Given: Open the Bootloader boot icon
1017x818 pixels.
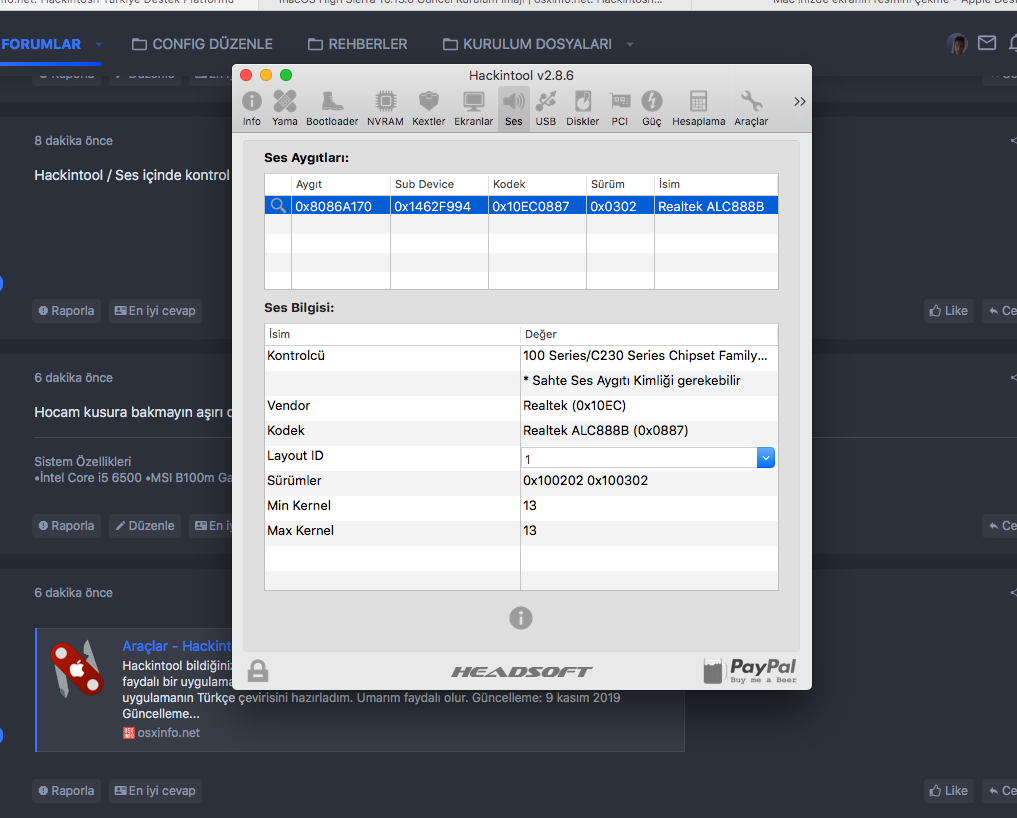Looking at the screenshot, I should (332, 108).
